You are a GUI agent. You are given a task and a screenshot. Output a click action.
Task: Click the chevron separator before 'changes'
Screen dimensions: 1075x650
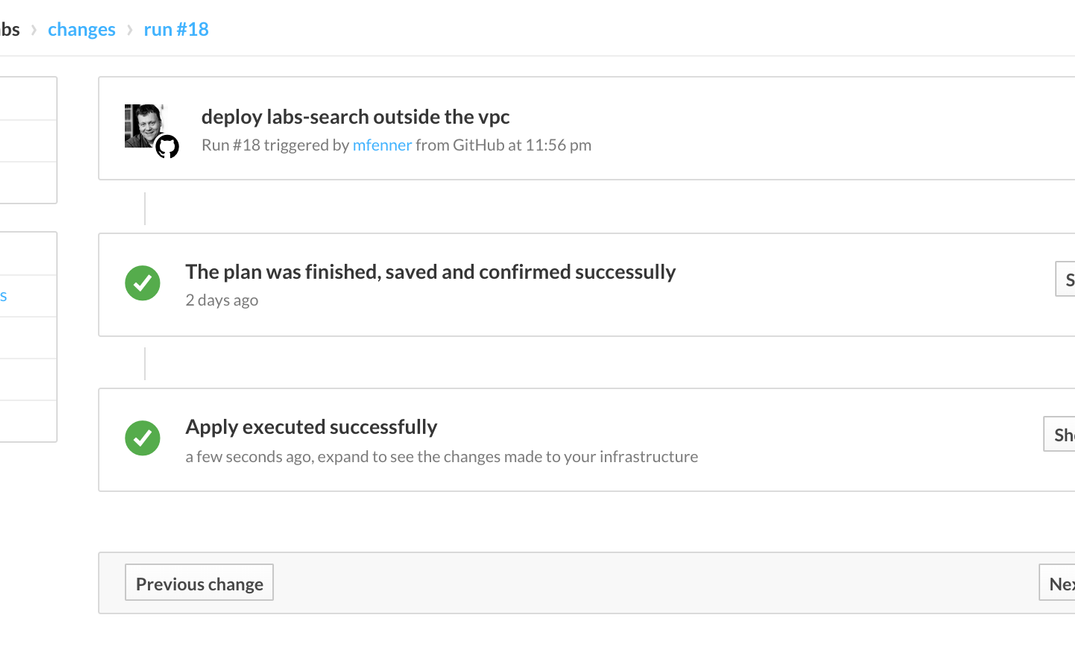[x=33, y=30]
